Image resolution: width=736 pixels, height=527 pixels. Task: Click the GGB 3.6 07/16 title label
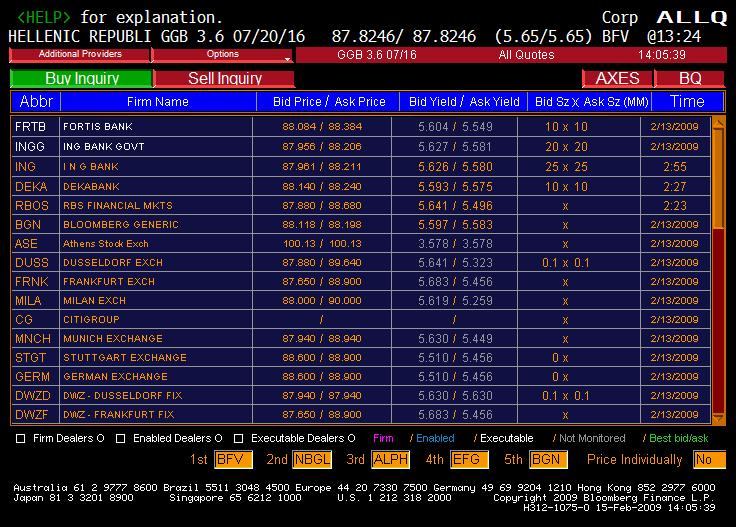(377, 55)
